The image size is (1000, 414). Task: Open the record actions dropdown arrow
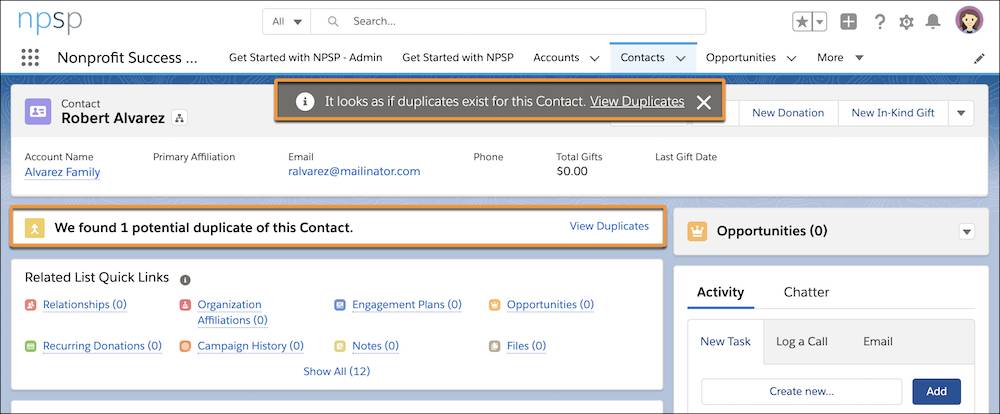(961, 113)
